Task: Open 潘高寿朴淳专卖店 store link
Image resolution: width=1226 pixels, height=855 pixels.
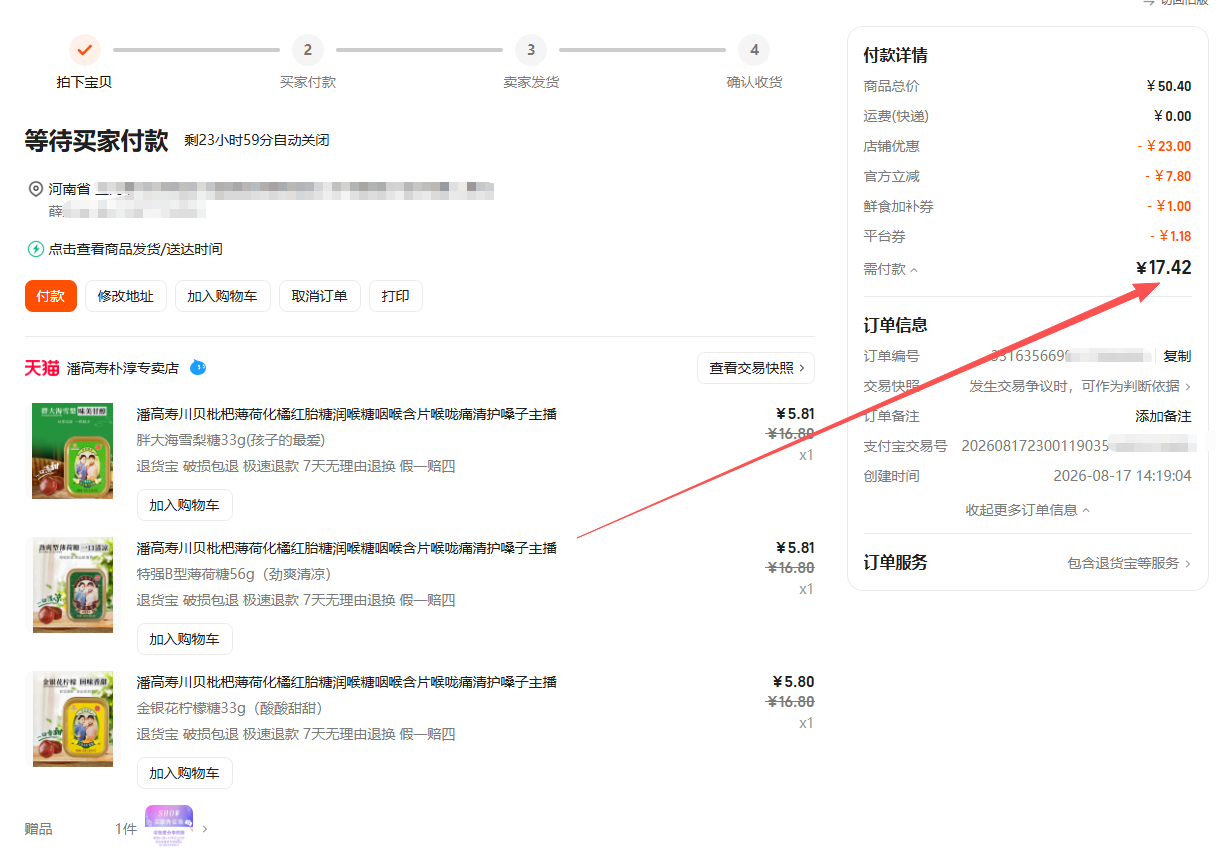Action: click(x=123, y=368)
